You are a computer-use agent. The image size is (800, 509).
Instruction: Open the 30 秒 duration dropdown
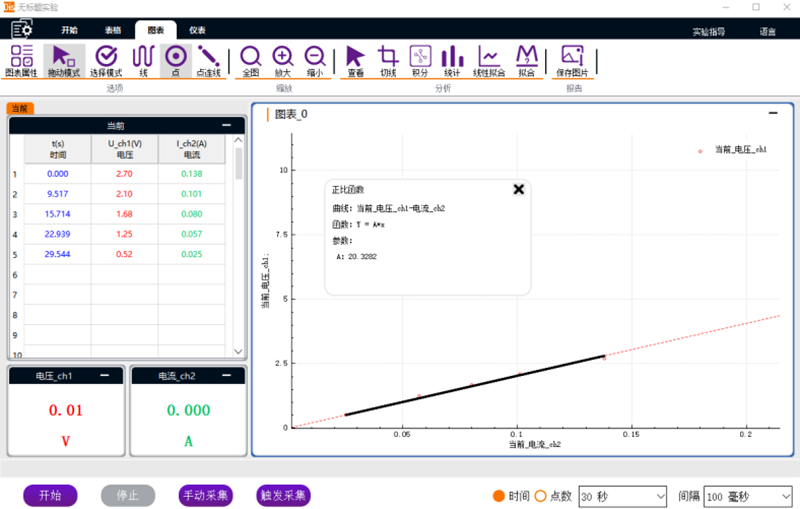point(622,496)
